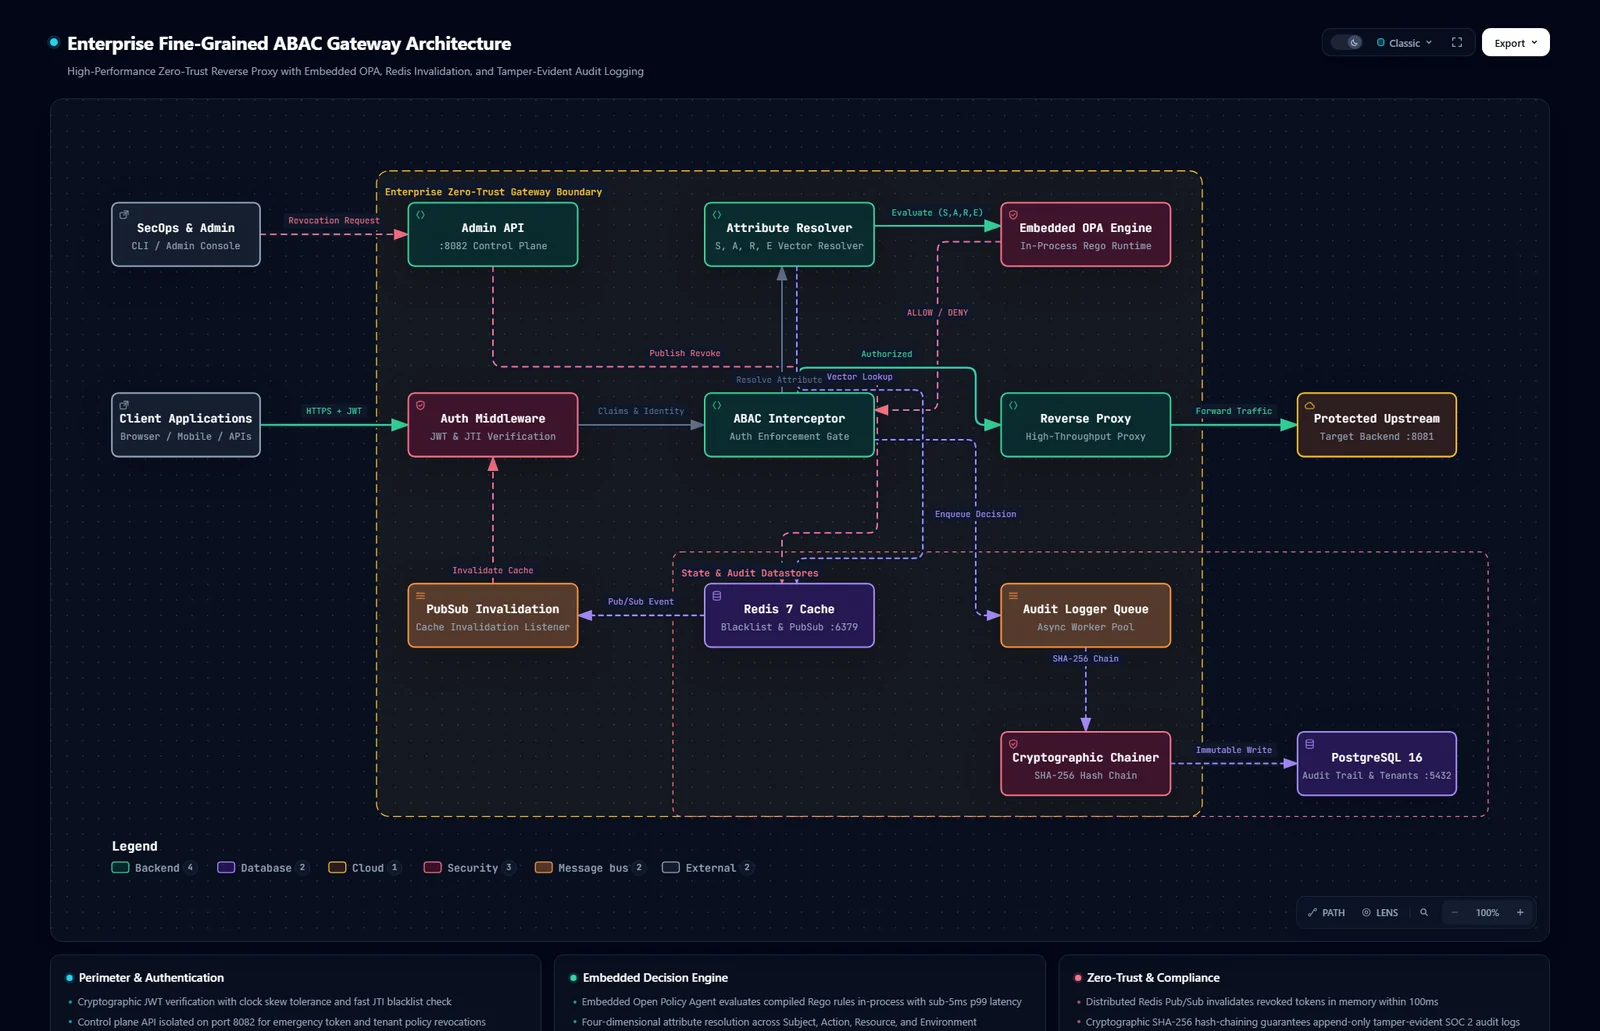
Task: Click the 'Forward Traffic' edge label
Action: [x=1234, y=411]
